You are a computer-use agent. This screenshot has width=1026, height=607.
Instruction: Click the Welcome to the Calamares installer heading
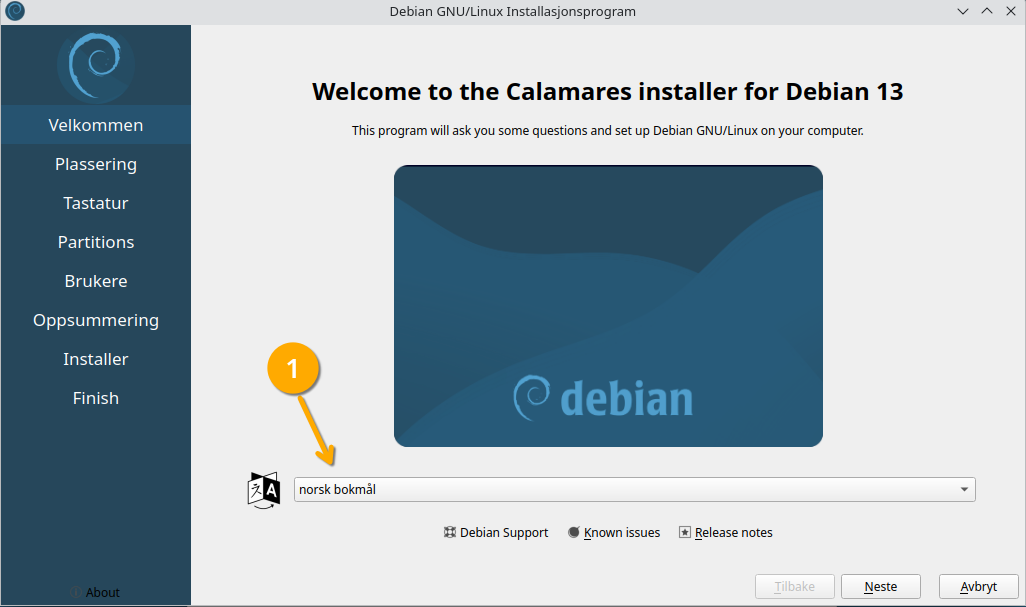tap(608, 92)
